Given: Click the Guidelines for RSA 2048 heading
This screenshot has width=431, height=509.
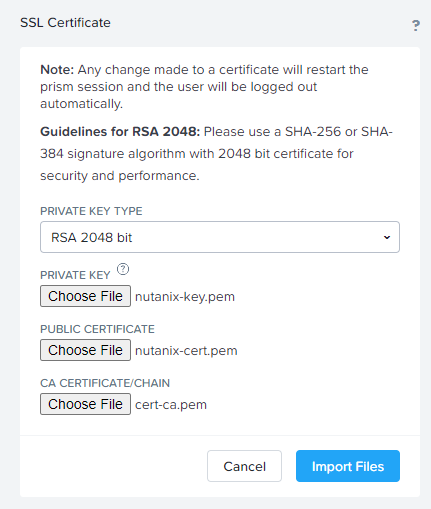Looking at the screenshot, I should [x=120, y=132].
